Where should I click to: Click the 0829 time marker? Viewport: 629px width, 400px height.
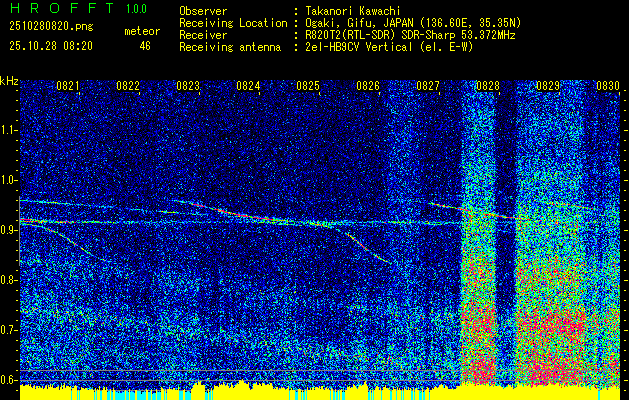[x=548, y=85]
